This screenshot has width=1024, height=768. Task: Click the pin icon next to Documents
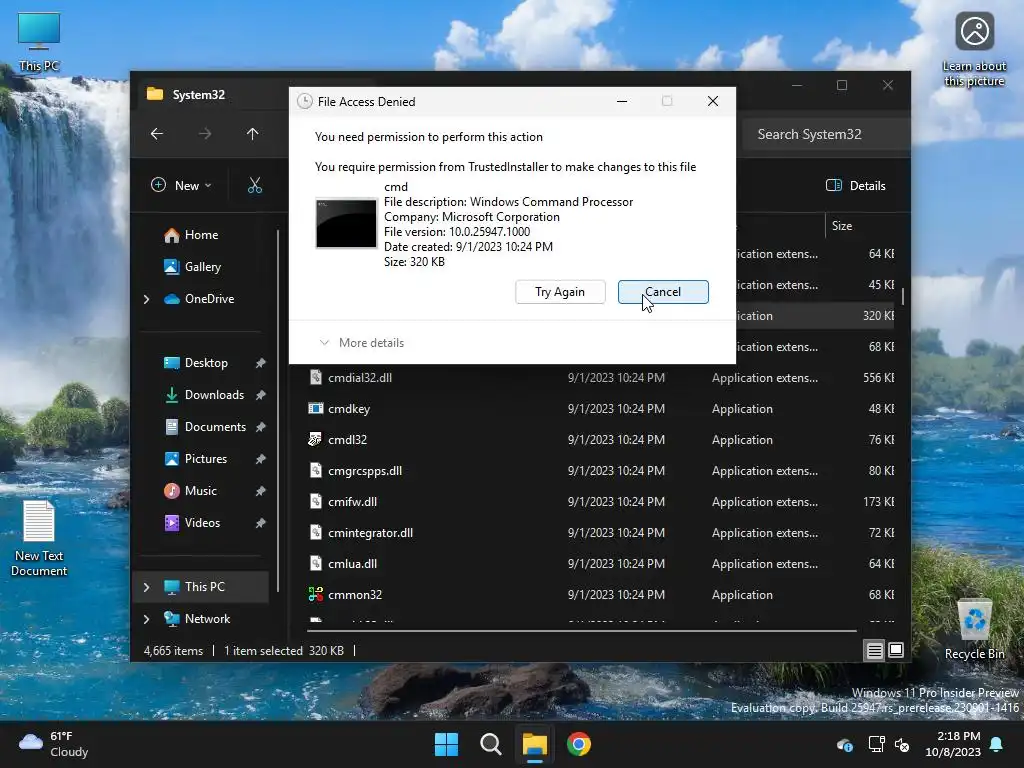coord(261,427)
